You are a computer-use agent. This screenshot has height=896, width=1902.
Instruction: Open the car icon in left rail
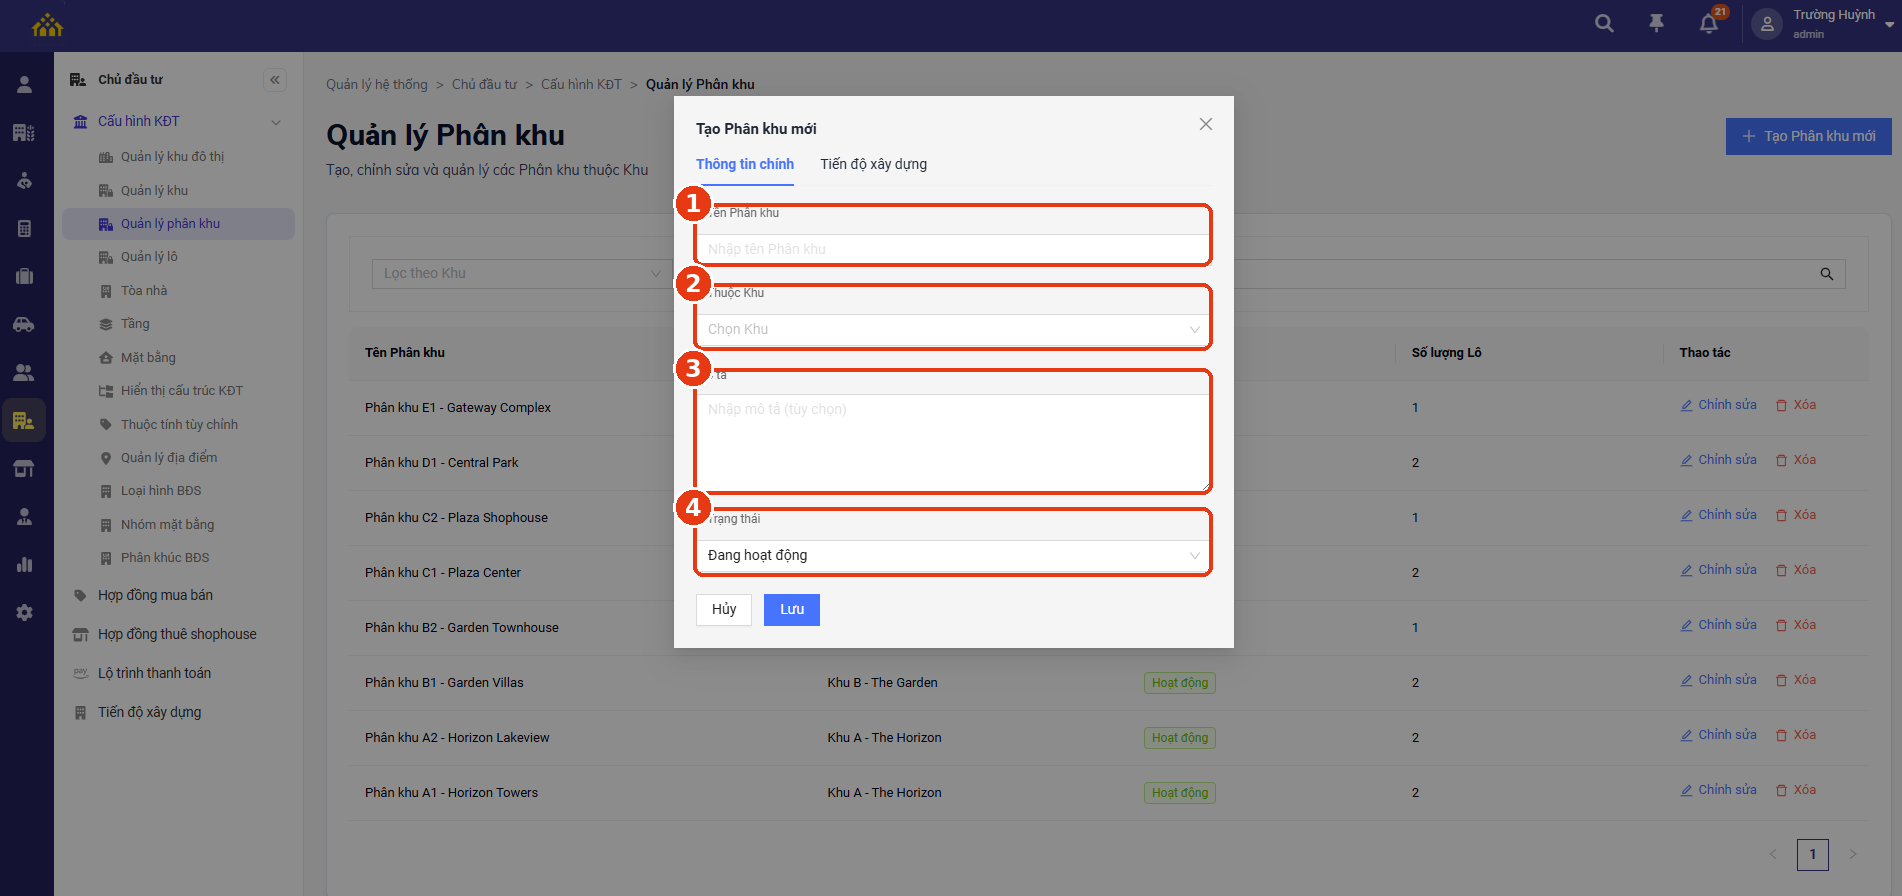tap(25, 324)
